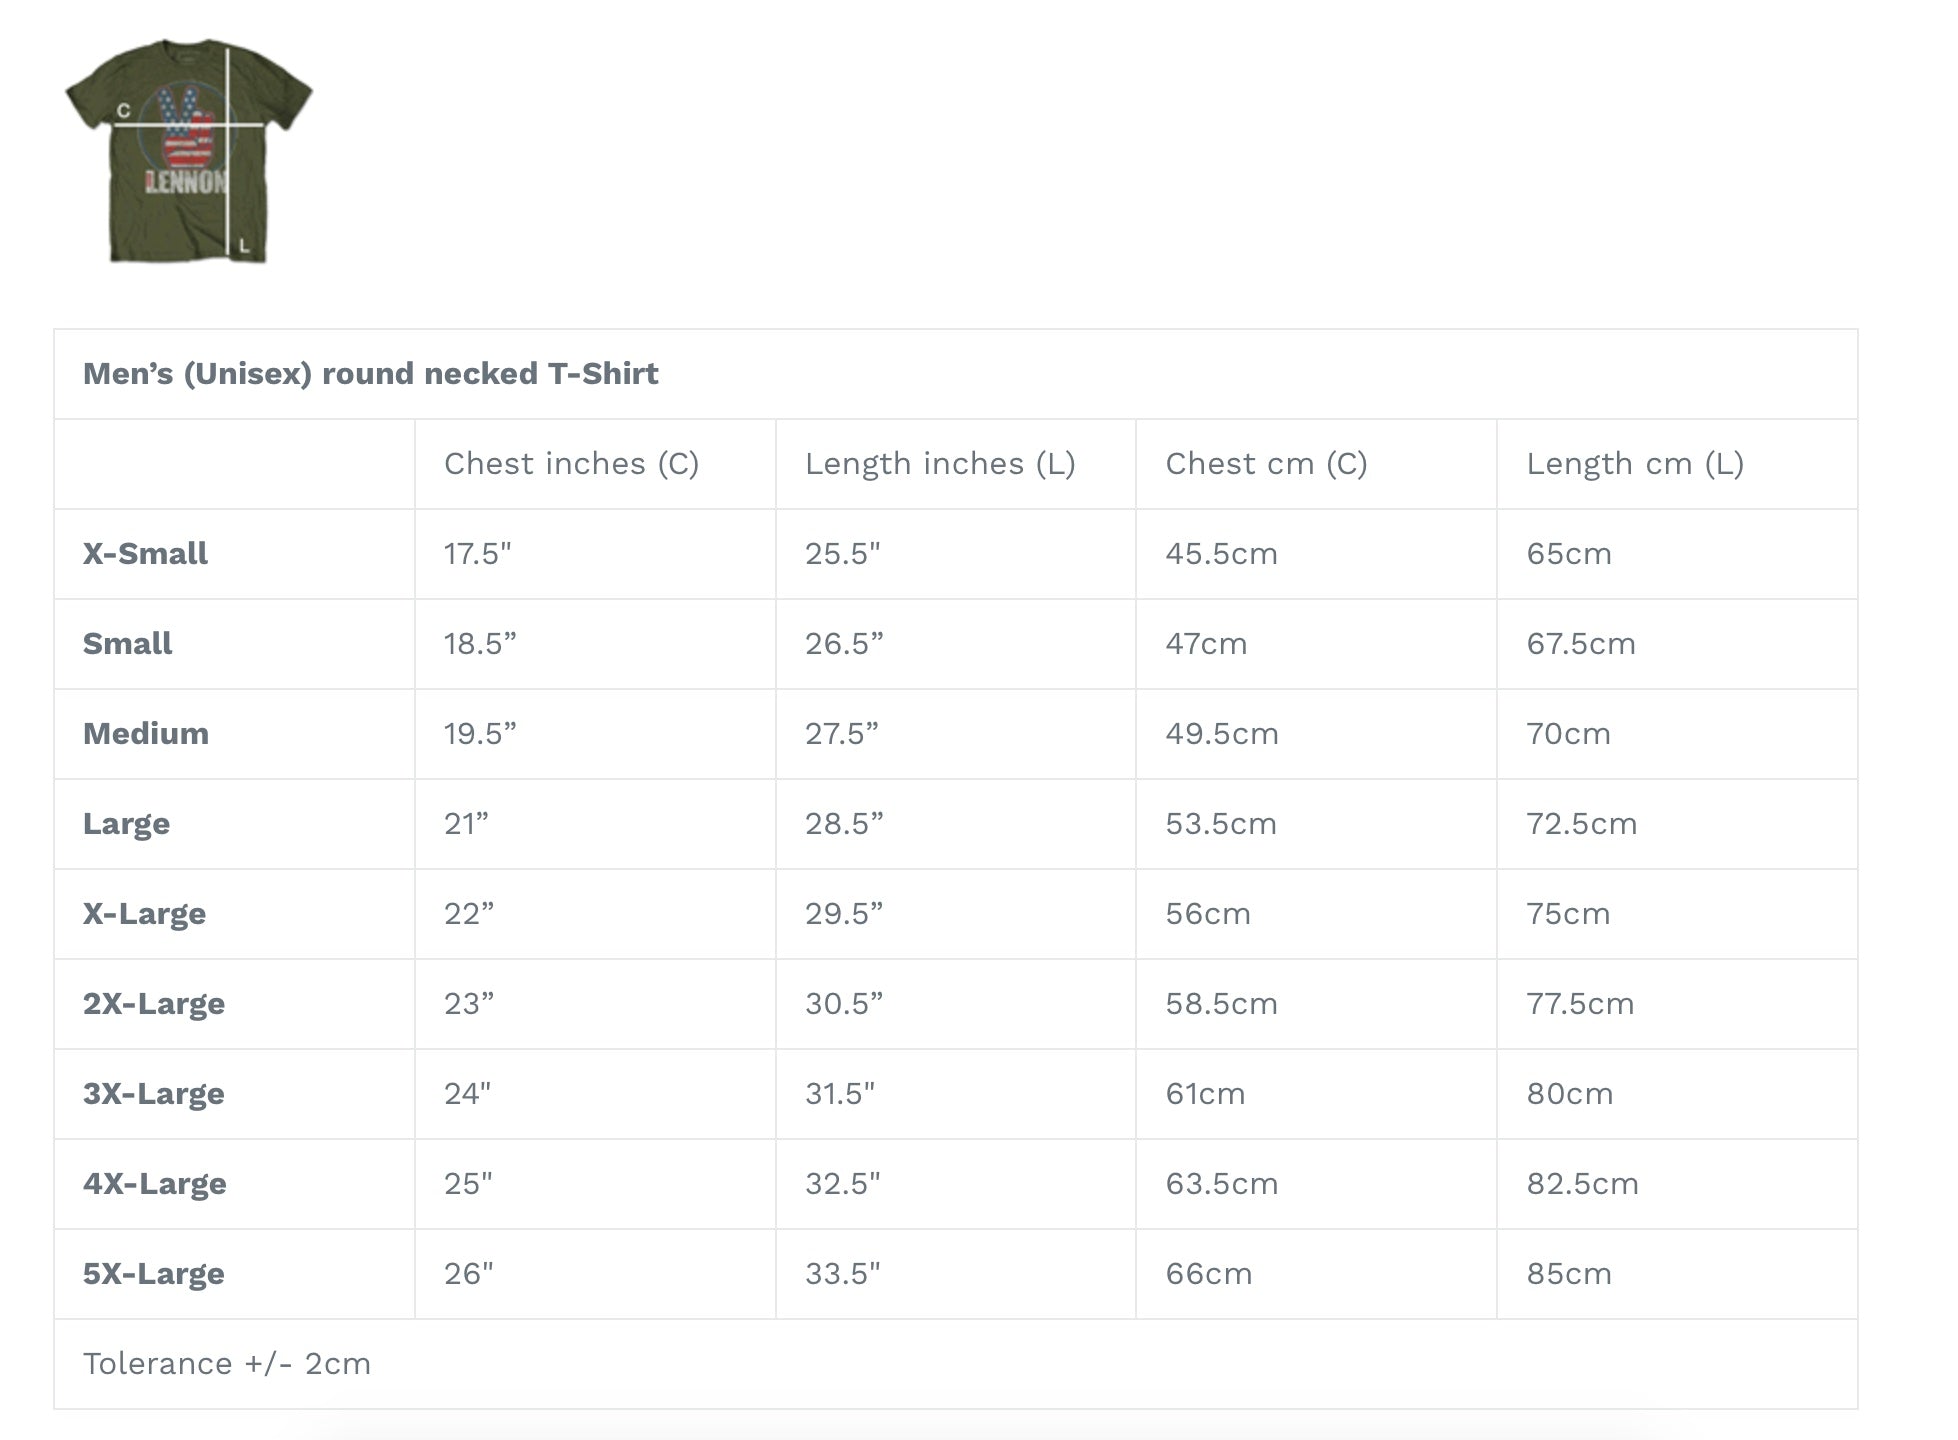Select the X-Large size row label
1958x1440 pixels.
(x=144, y=915)
